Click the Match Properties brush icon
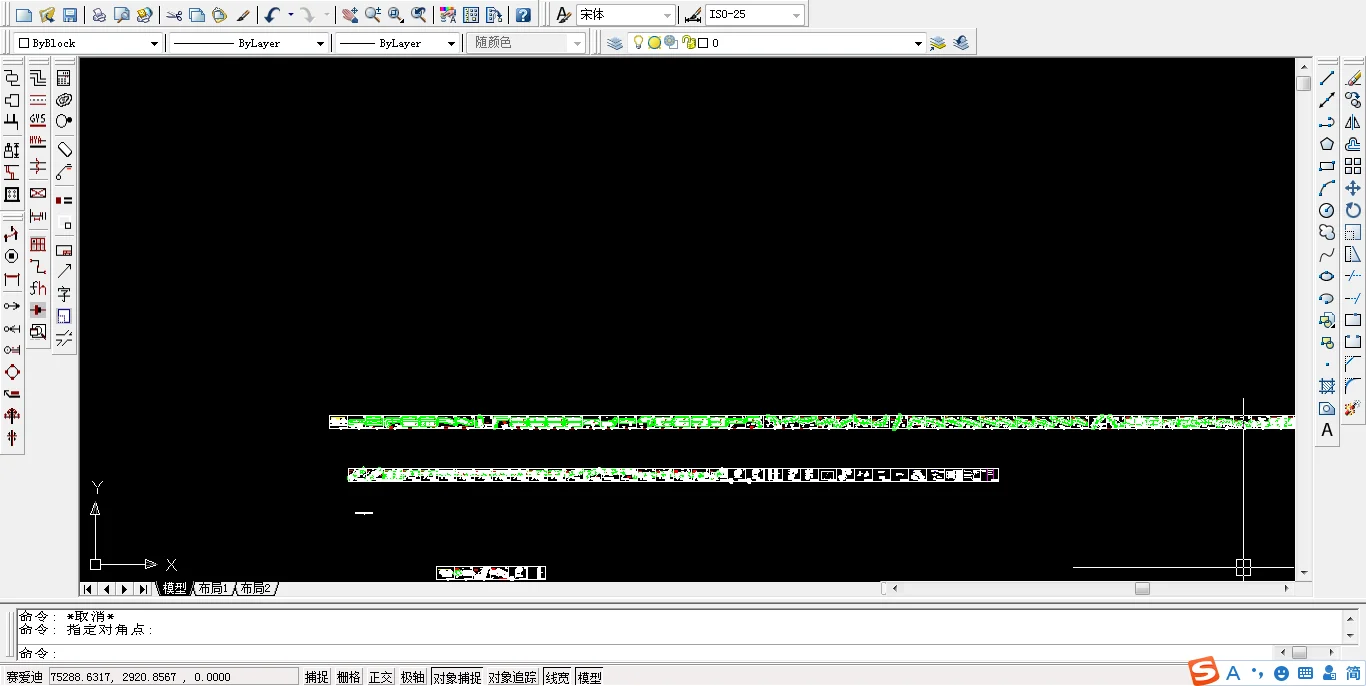This screenshot has width=1366, height=686. 243,15
